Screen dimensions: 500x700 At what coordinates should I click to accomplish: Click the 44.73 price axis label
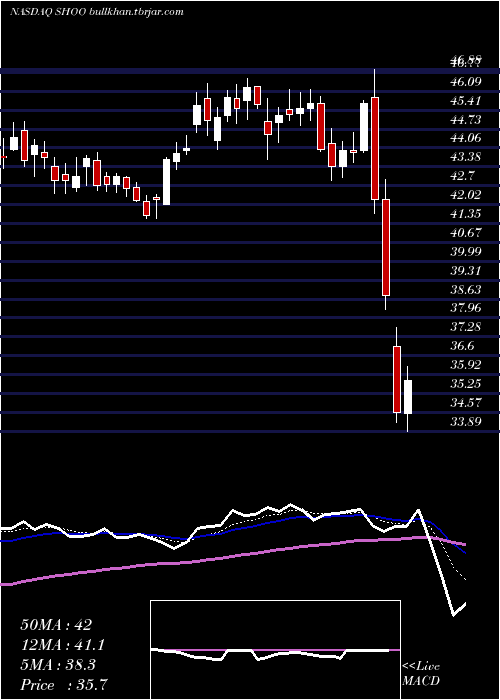coord(466,120)
